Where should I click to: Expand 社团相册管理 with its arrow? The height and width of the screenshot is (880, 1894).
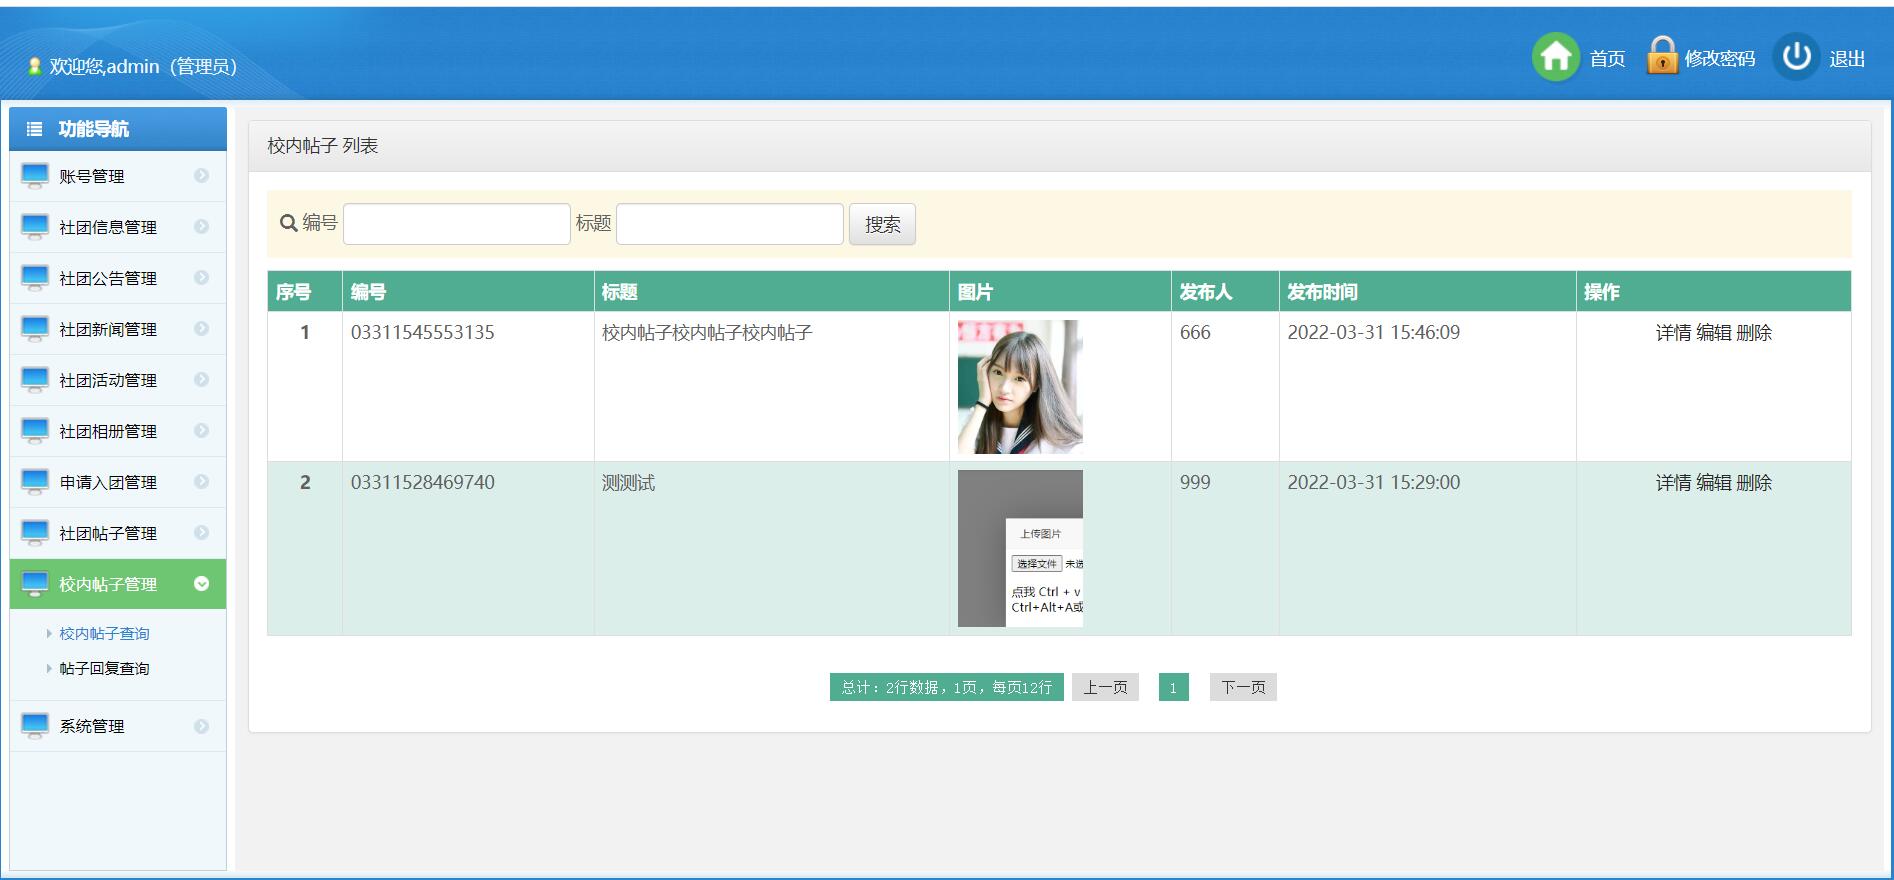pos(201,431)
